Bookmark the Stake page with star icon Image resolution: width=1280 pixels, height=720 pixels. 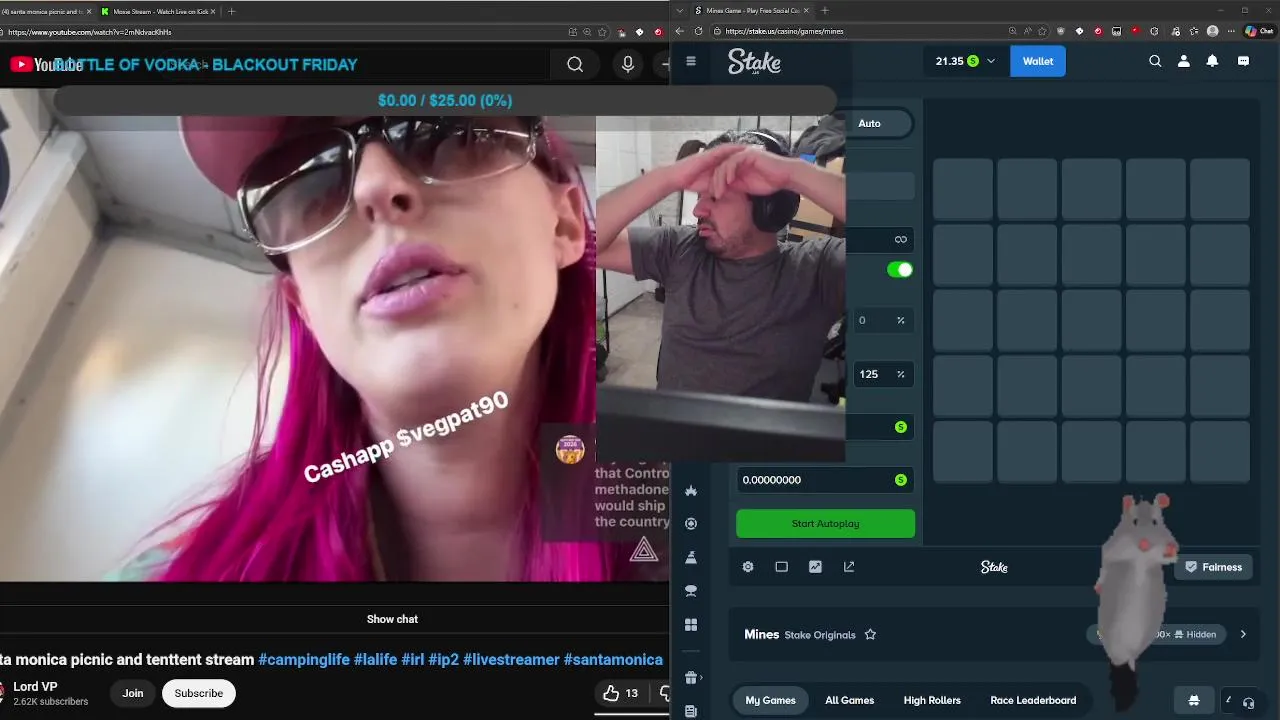1041,31
